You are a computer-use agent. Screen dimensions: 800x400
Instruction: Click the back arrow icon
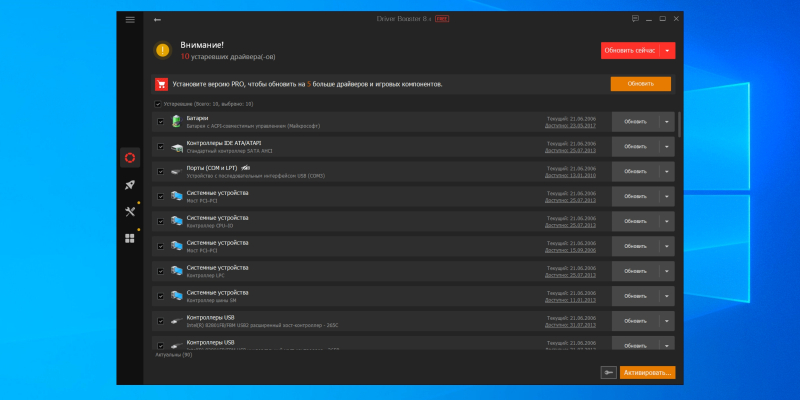click(x=157, y=19)
